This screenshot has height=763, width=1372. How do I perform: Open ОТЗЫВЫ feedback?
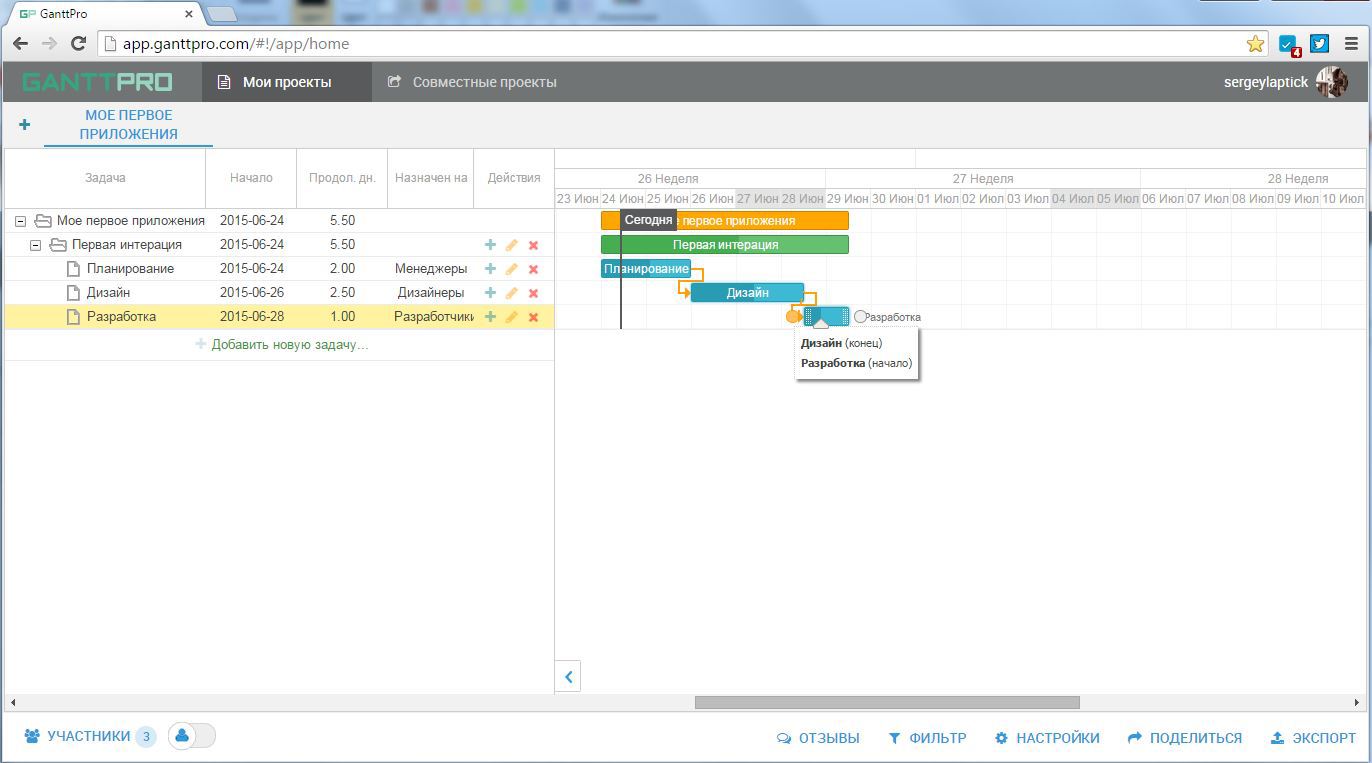point(818,738)
